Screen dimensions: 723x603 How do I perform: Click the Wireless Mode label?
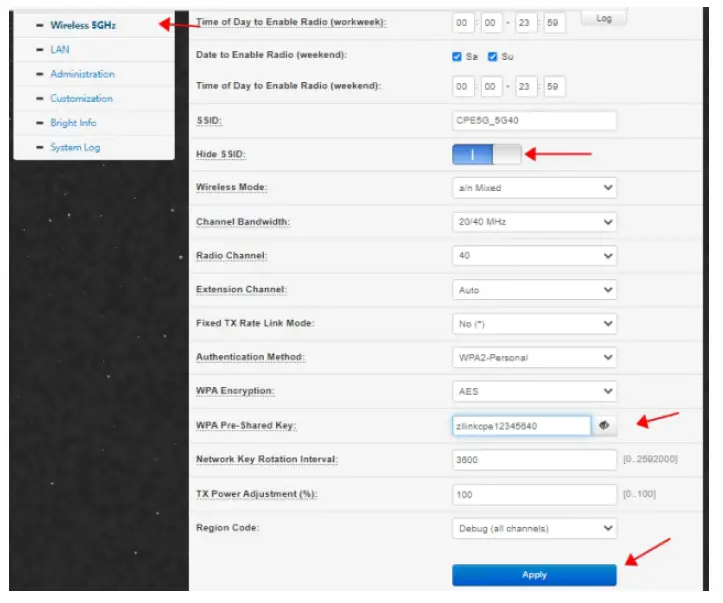pos(231,187)
